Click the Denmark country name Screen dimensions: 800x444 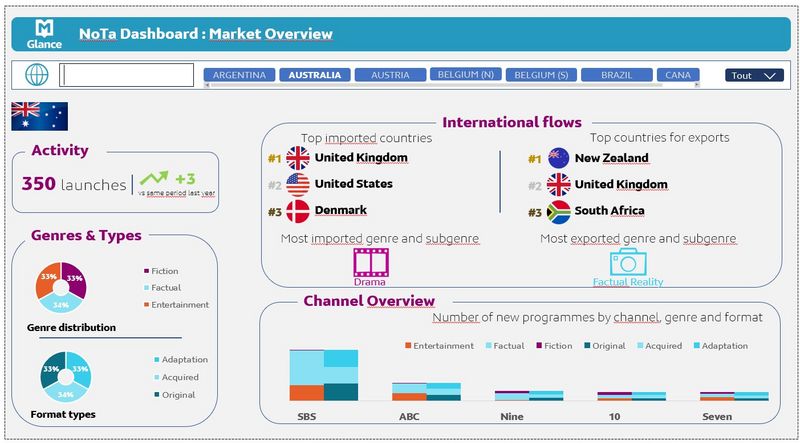[x=341, y=210]
